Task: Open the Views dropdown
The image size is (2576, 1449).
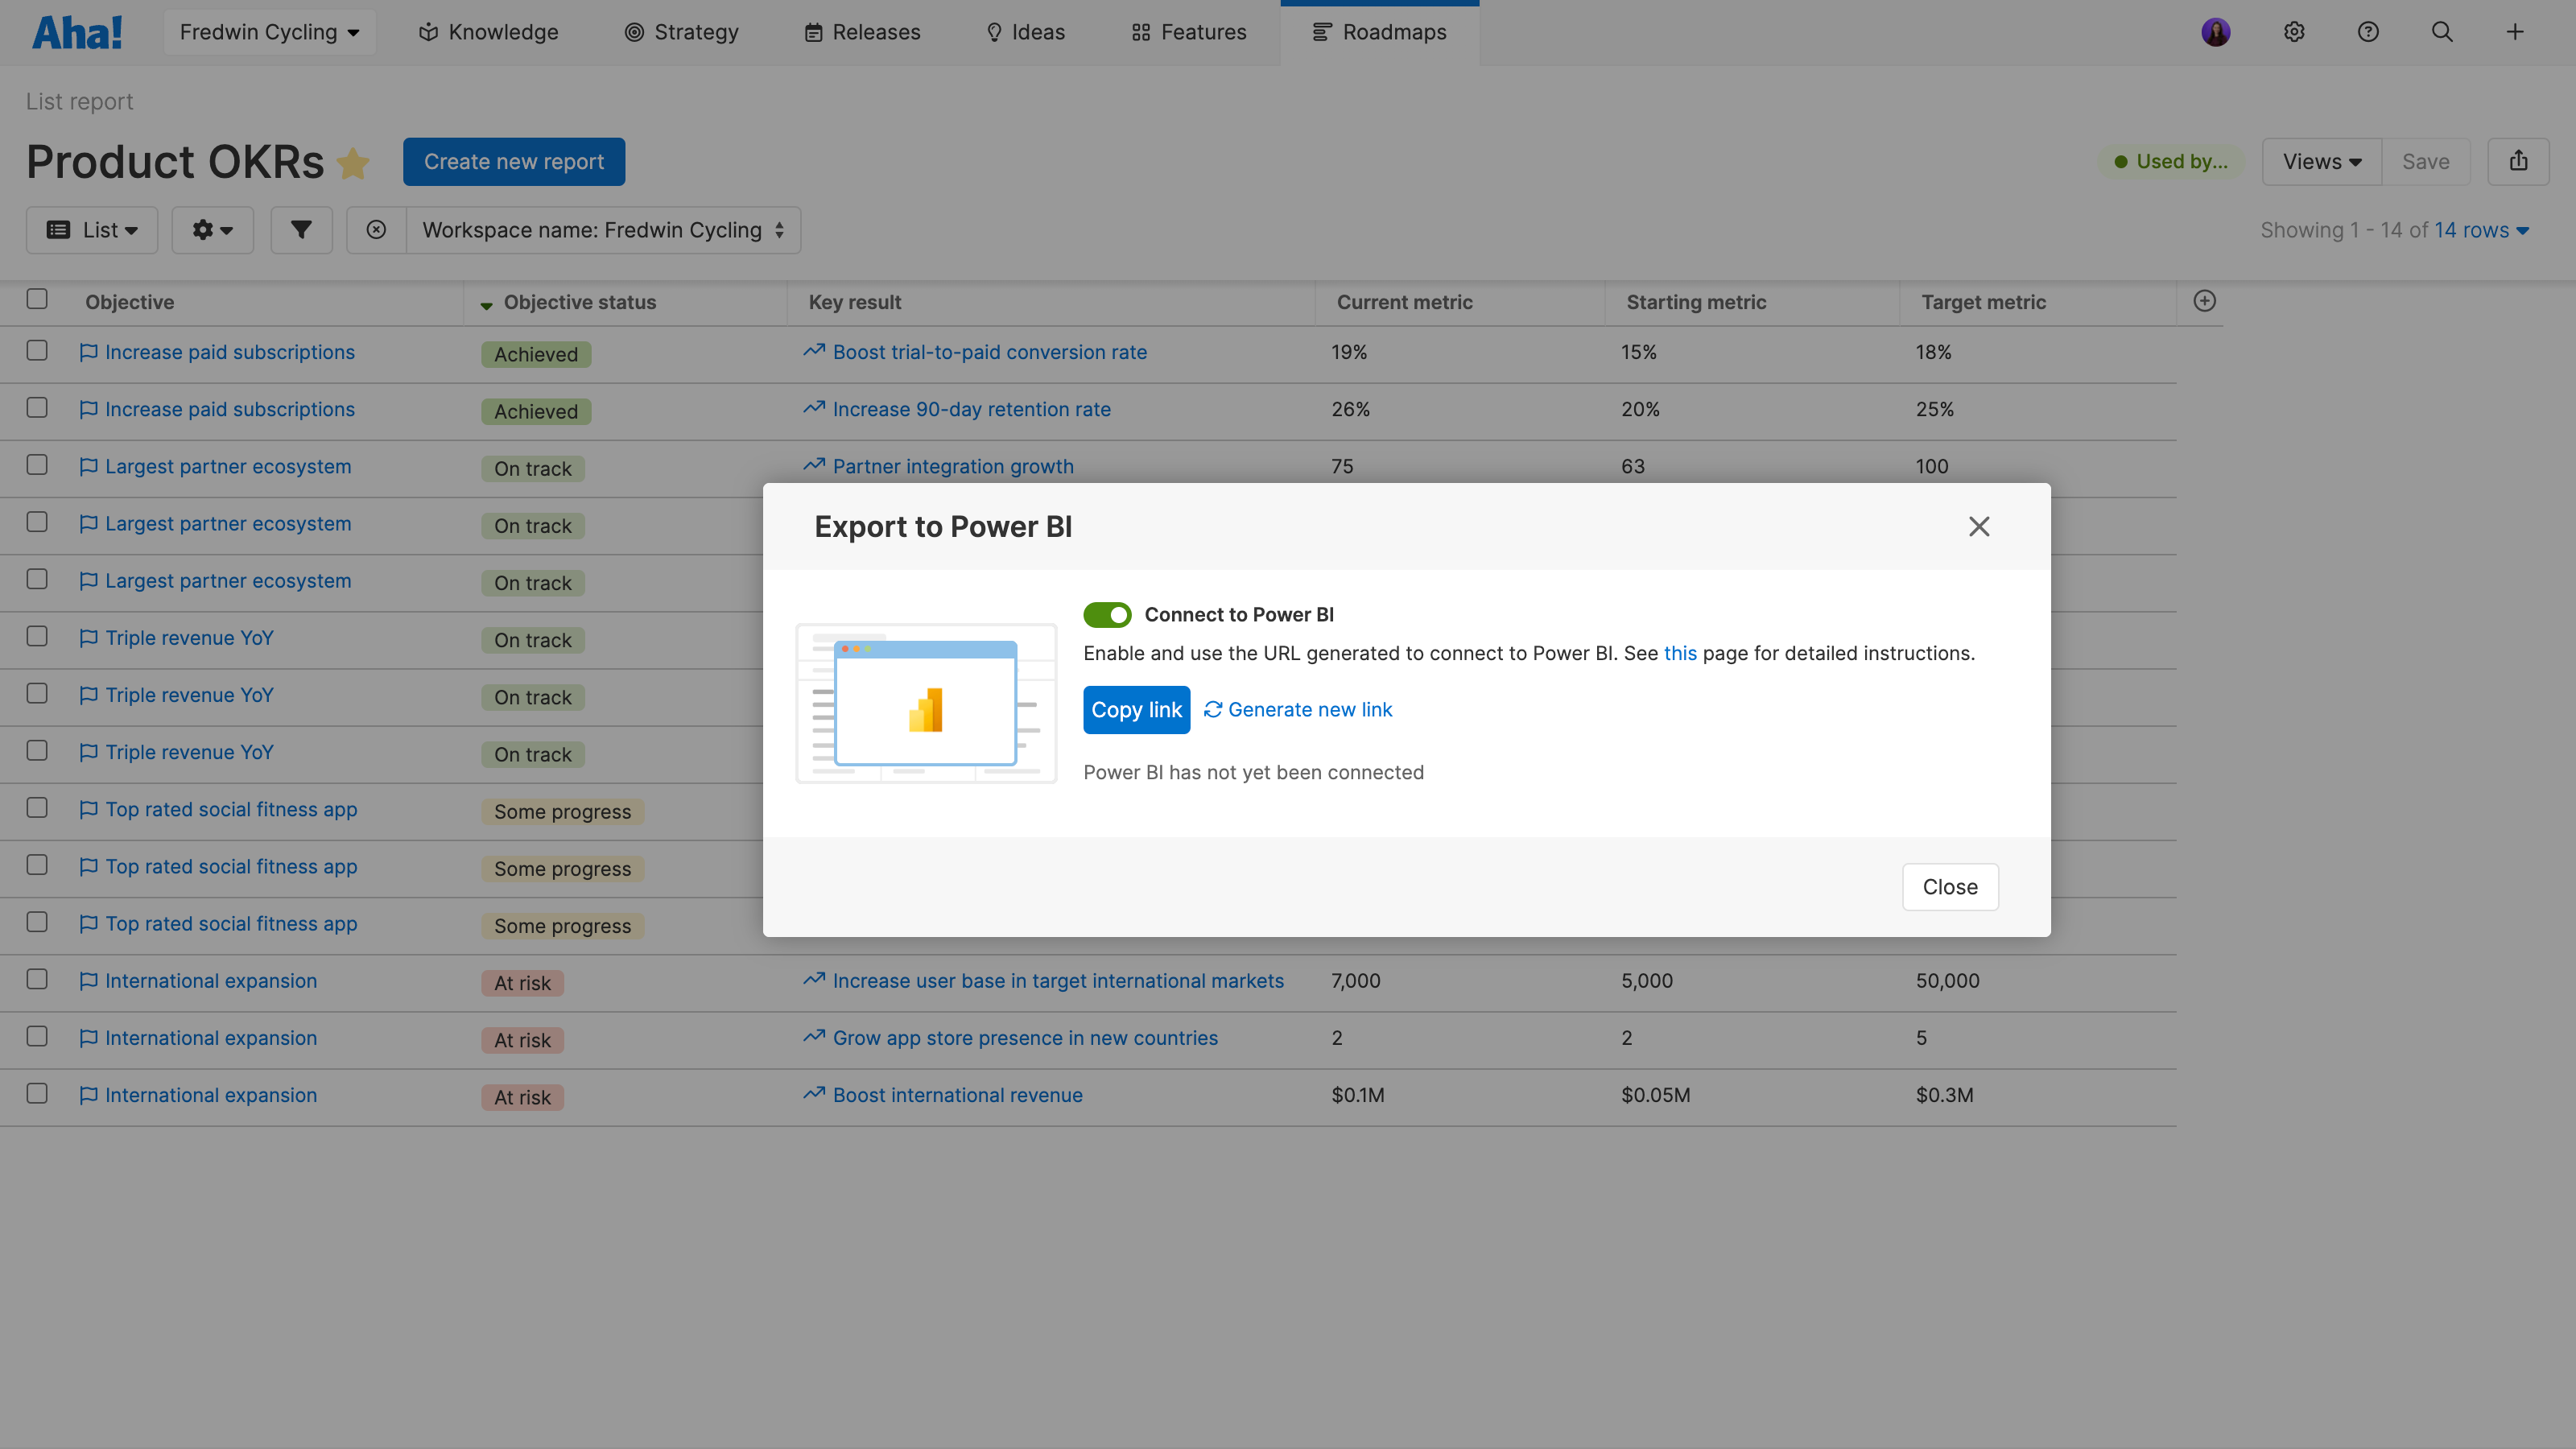Action: pos(2320,161)
